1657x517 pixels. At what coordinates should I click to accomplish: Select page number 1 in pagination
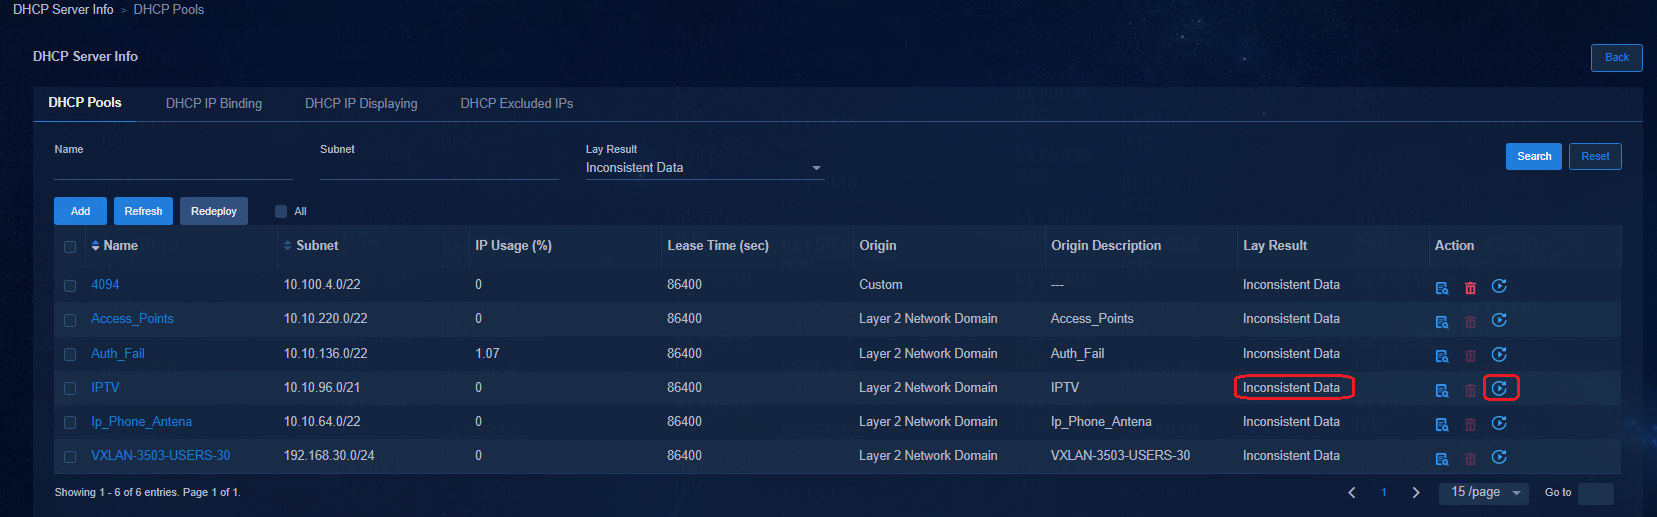[x=1384, y=492]
